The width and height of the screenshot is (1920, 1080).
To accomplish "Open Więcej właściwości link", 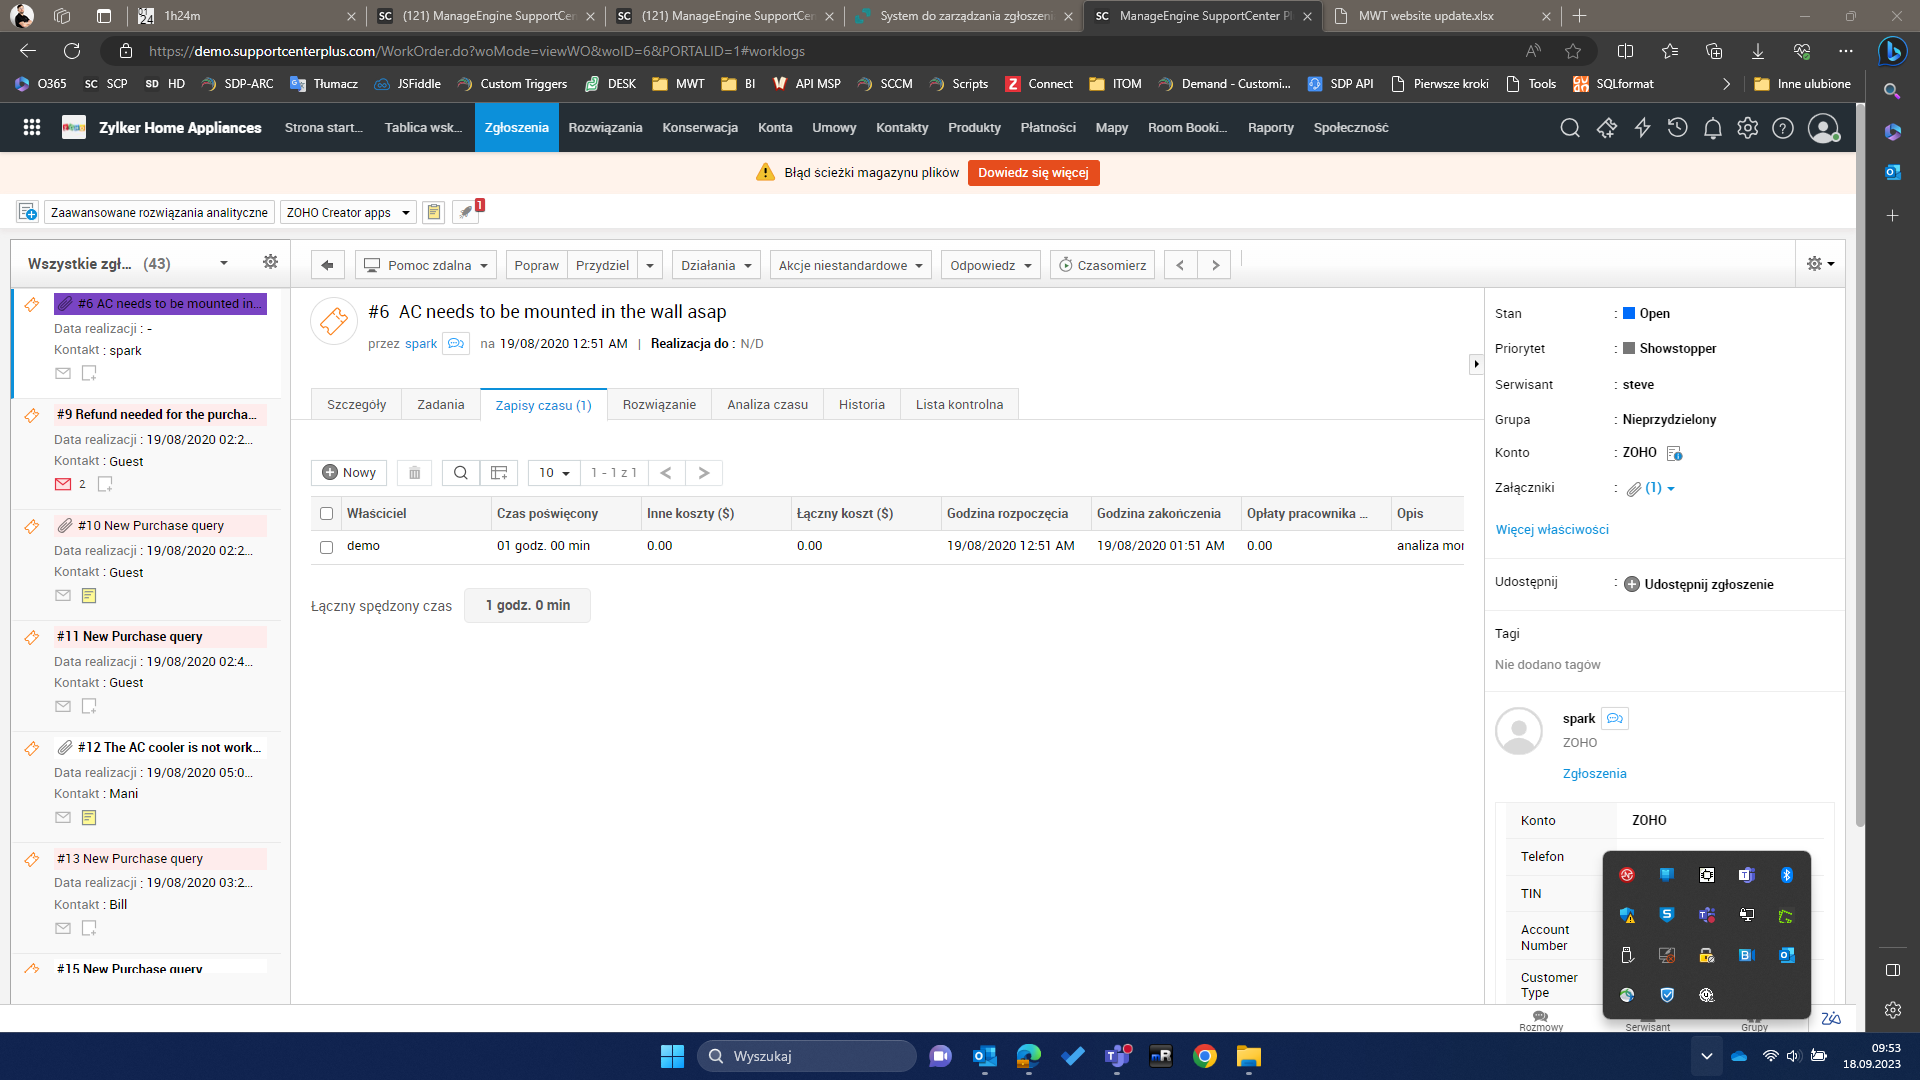I will click(x=1551, y=529).
